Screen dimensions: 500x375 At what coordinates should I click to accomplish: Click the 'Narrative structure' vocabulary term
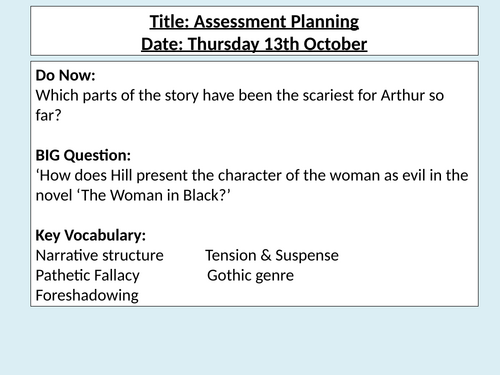coord(100,256)
